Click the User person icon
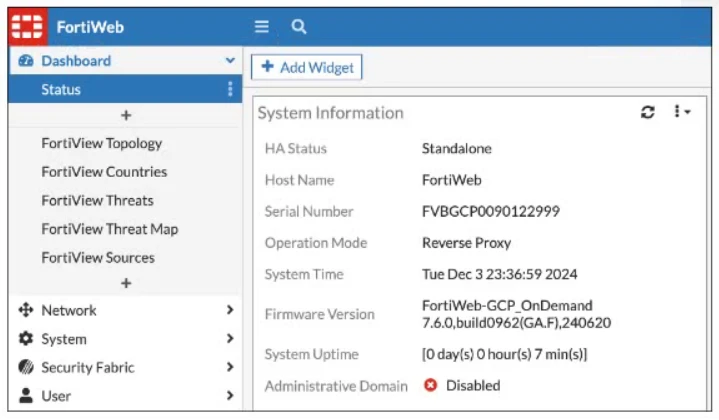The width and height of the screenshot is (719, 420). click(x=27, y=396)
